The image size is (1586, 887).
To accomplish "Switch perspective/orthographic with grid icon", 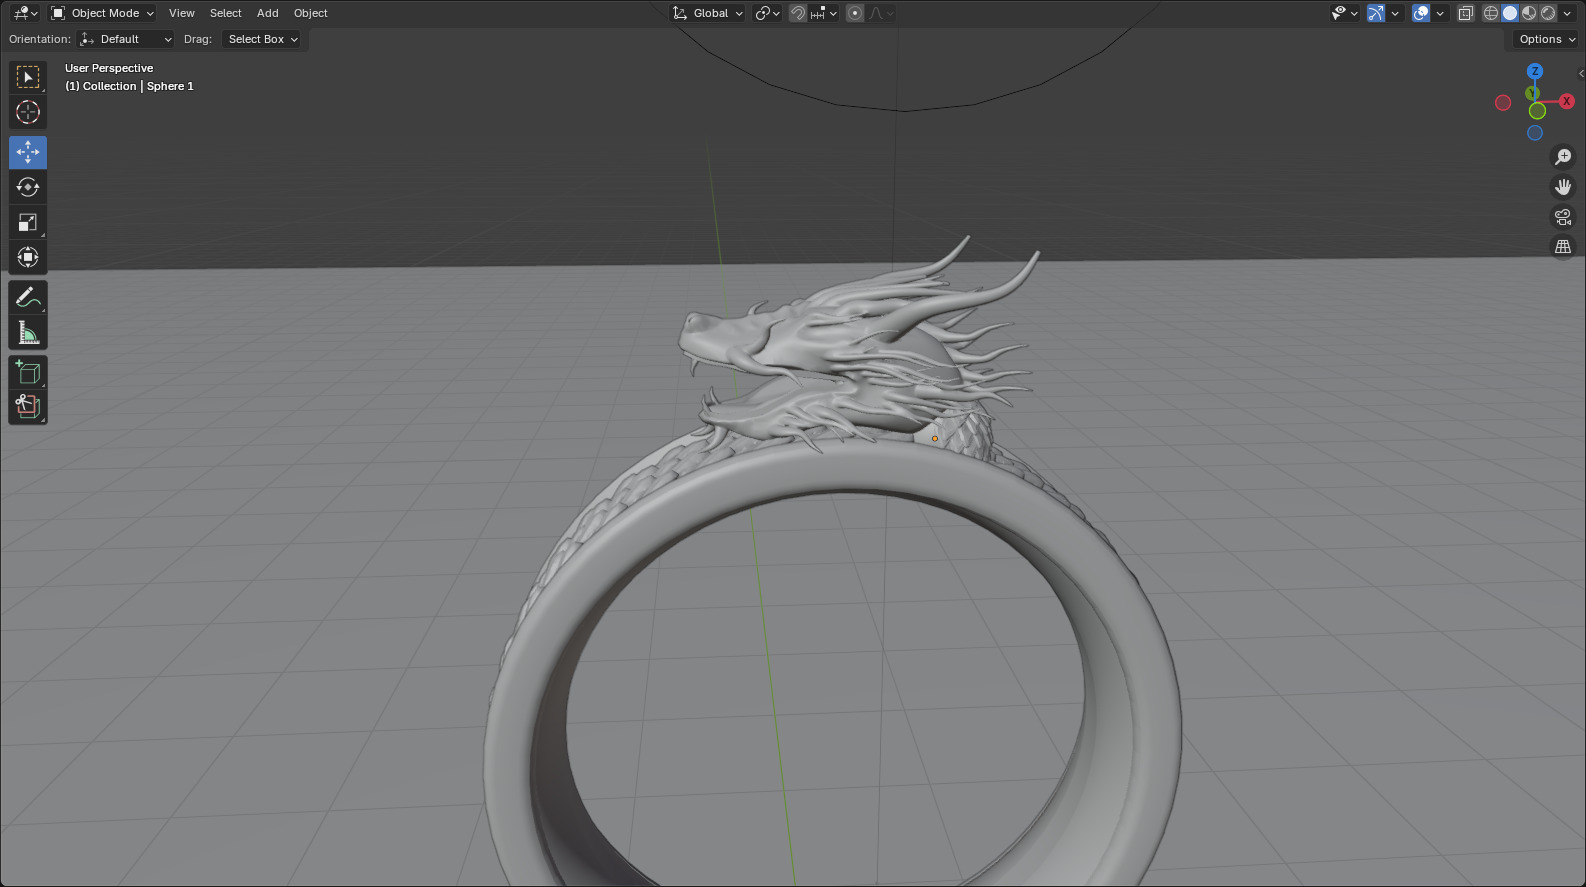I will coord(1562,247).
